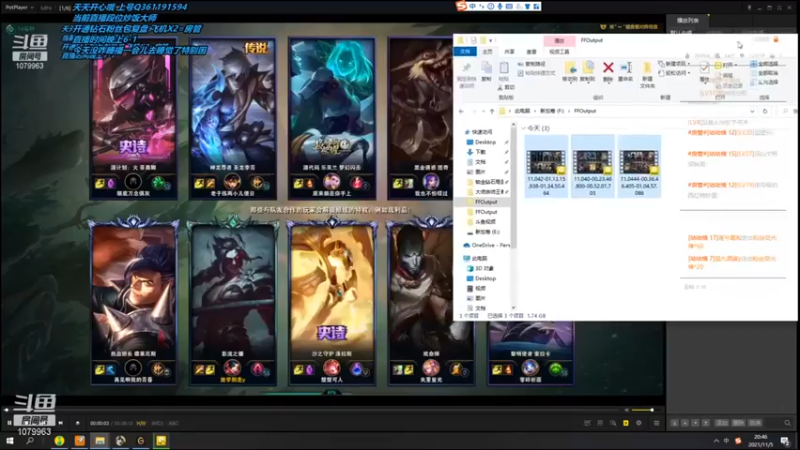Viewport: 800px width, 450px height.
Task: Click the Paste icon in clipboard group
Action: (x=504, y=68)
